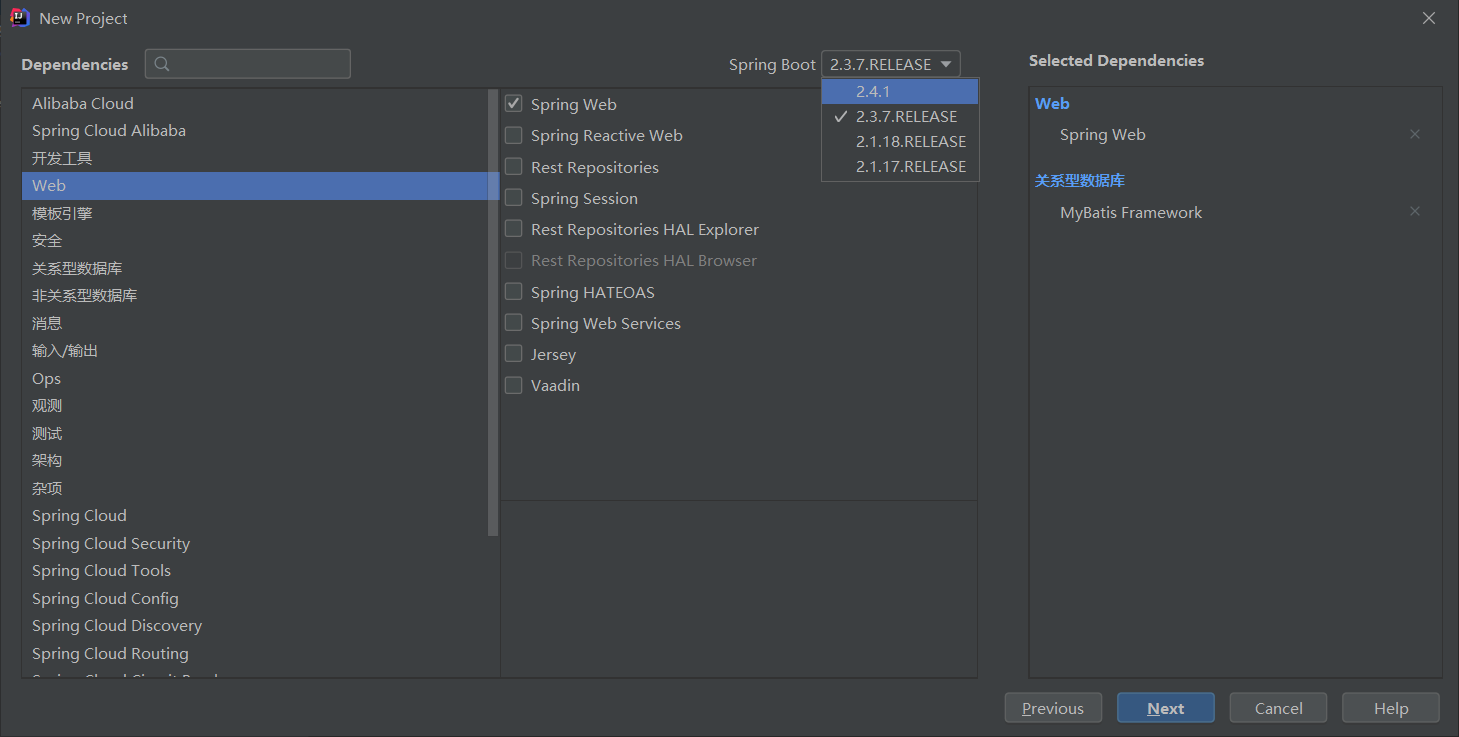This screenshot has width=1459, height=737.
Task: Click the Help button
Action: point(1390,707)
